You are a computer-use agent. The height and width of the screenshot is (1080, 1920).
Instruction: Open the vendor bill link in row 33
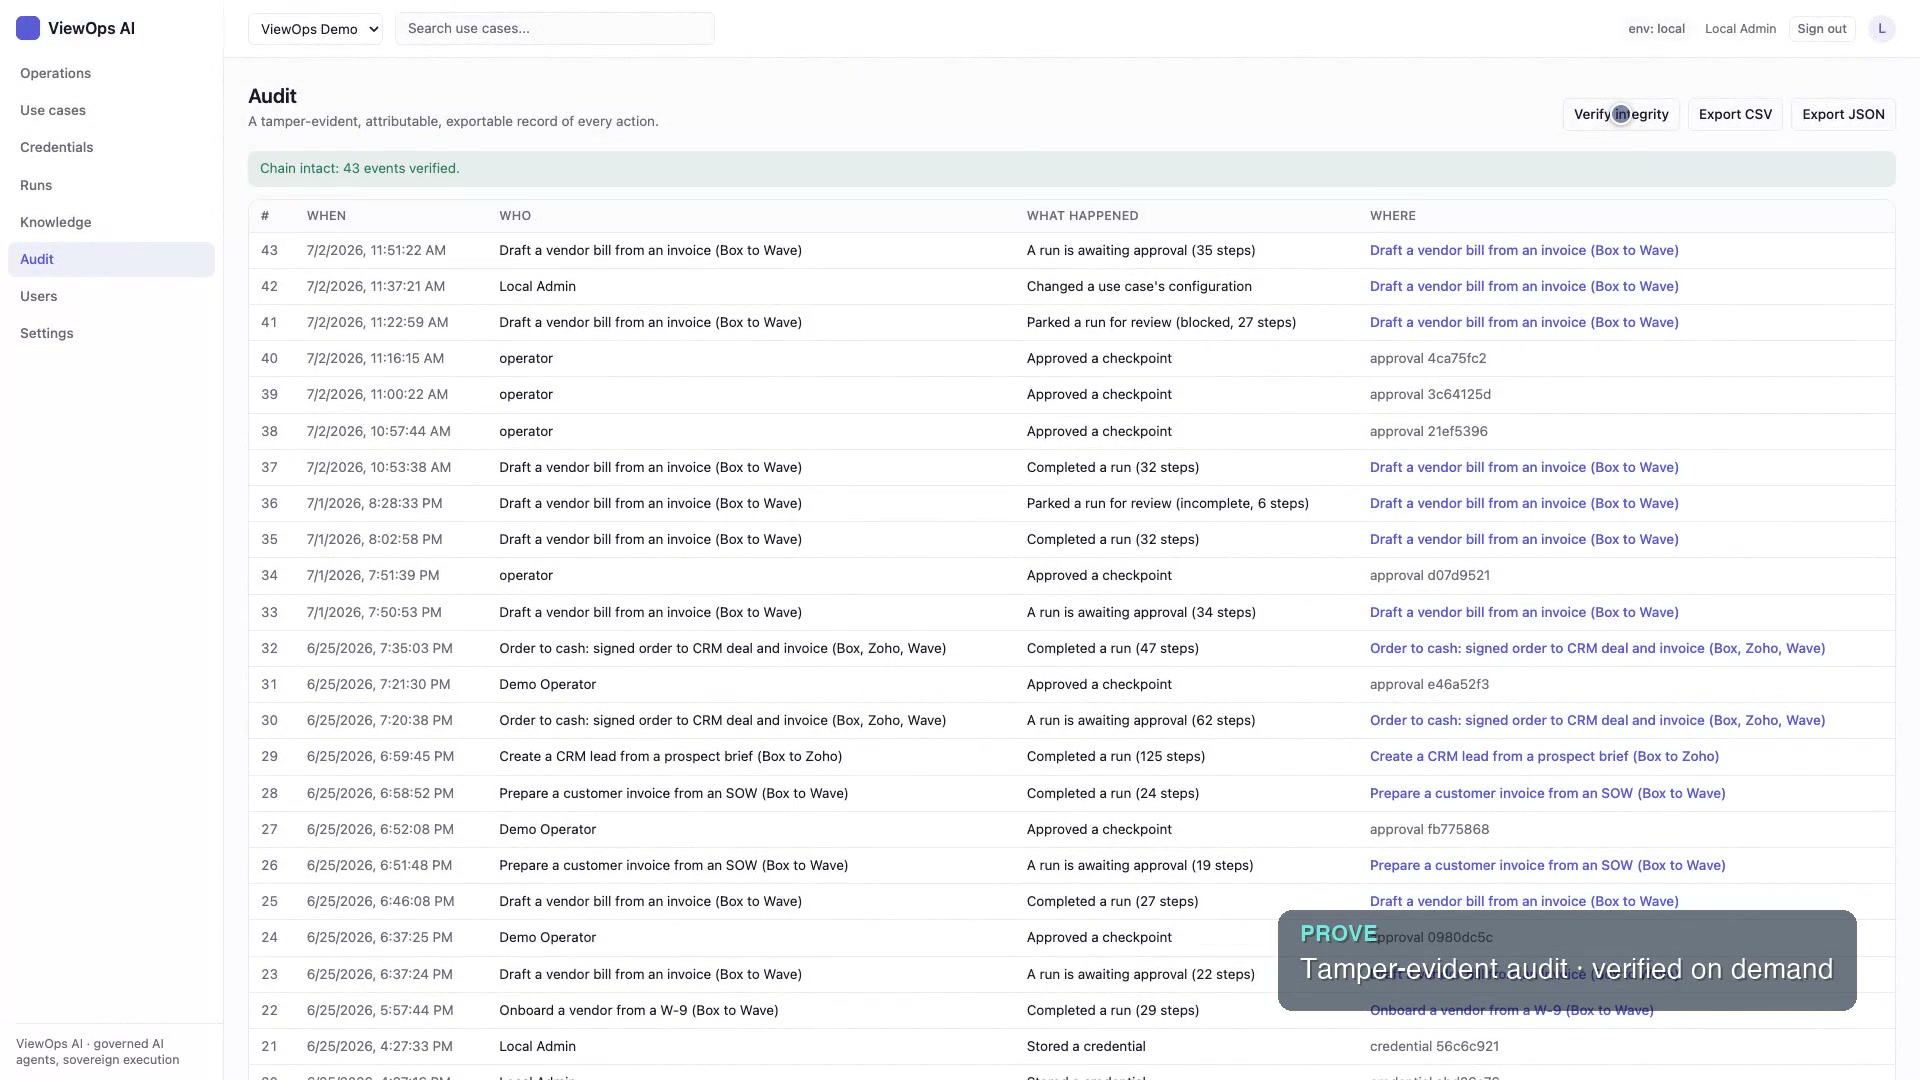[1524, 612]
